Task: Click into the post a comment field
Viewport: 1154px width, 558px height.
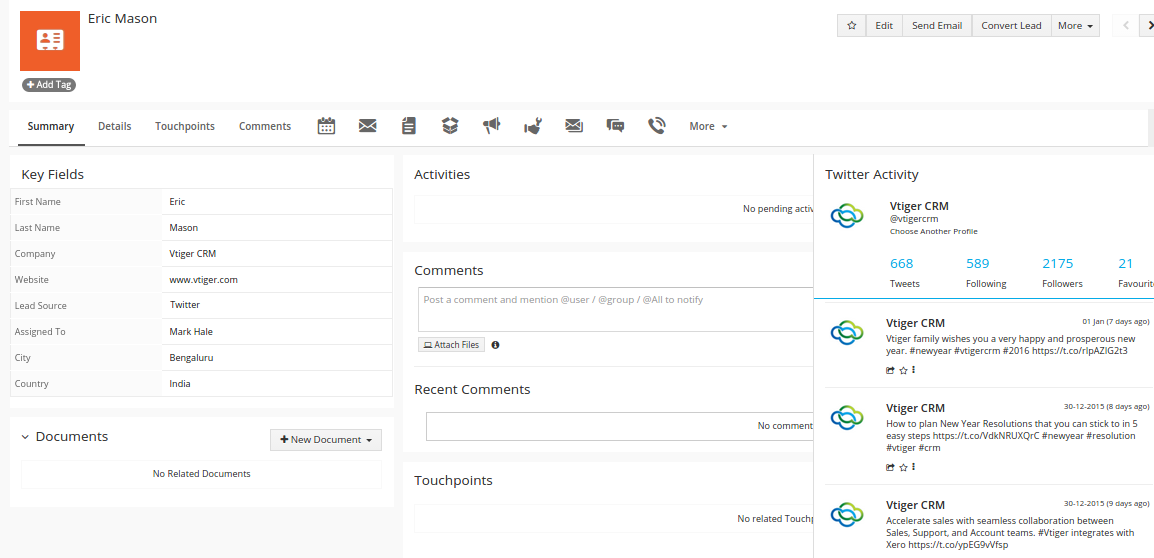Action: [x=615, y=309]
